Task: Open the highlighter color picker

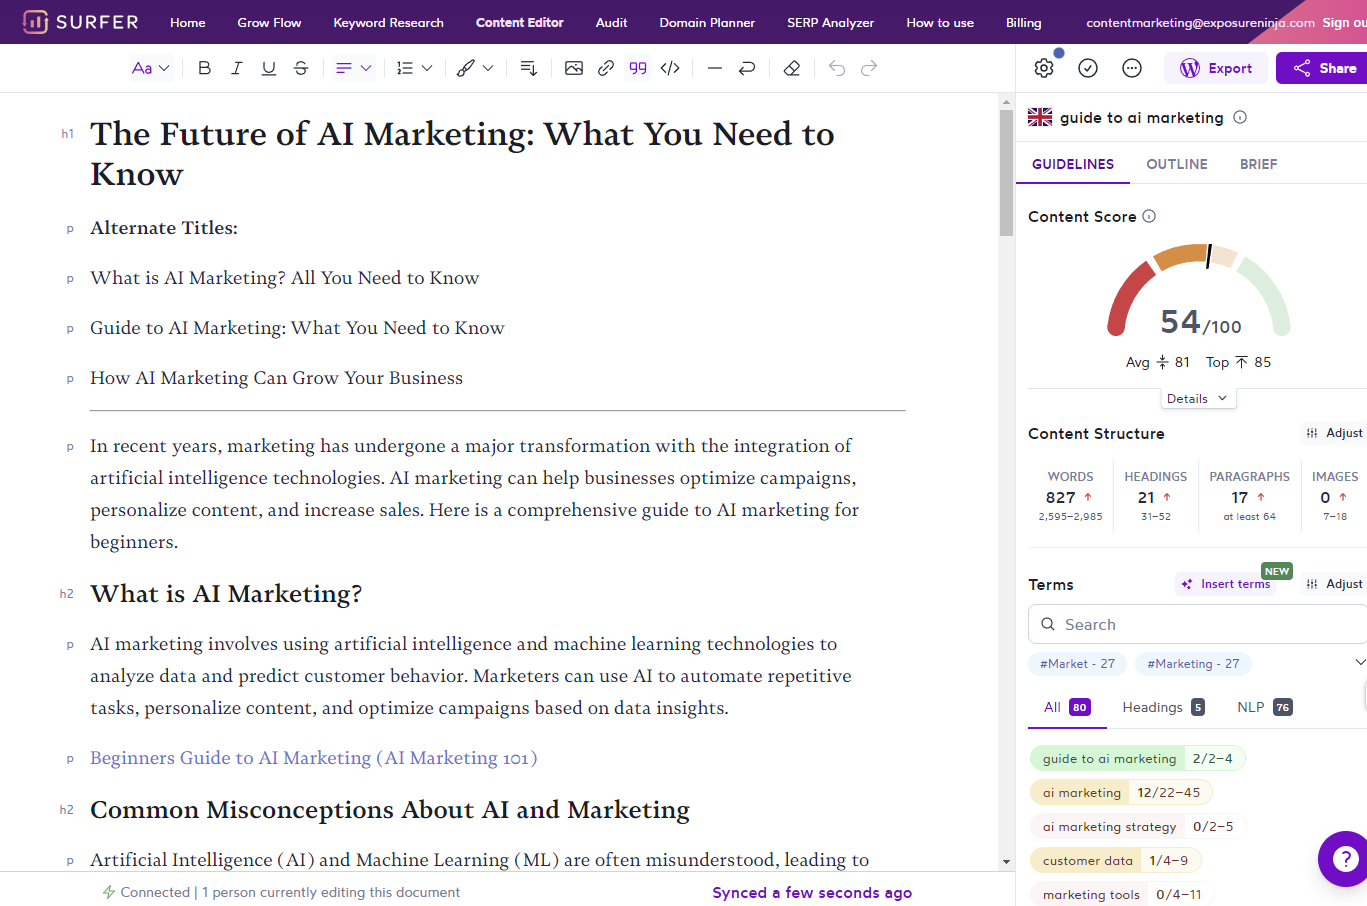Action: pos(475,68)
